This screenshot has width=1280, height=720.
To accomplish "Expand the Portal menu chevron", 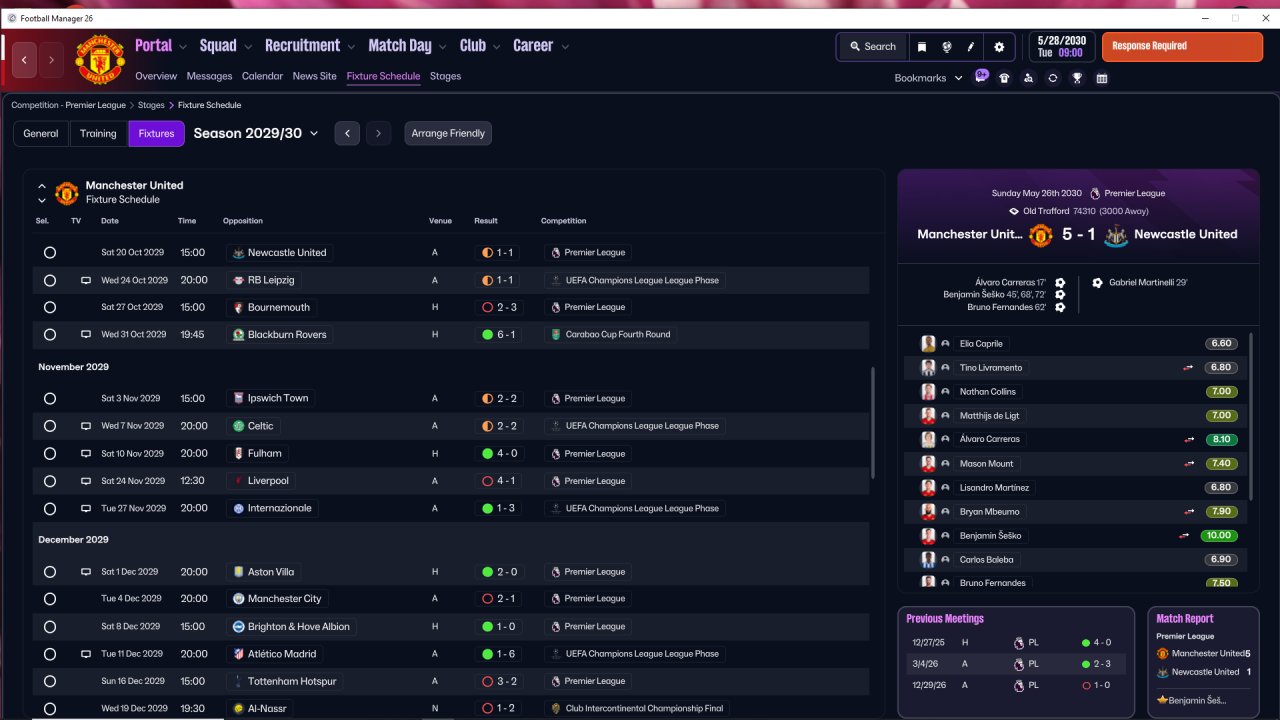I will click(183, 47).
